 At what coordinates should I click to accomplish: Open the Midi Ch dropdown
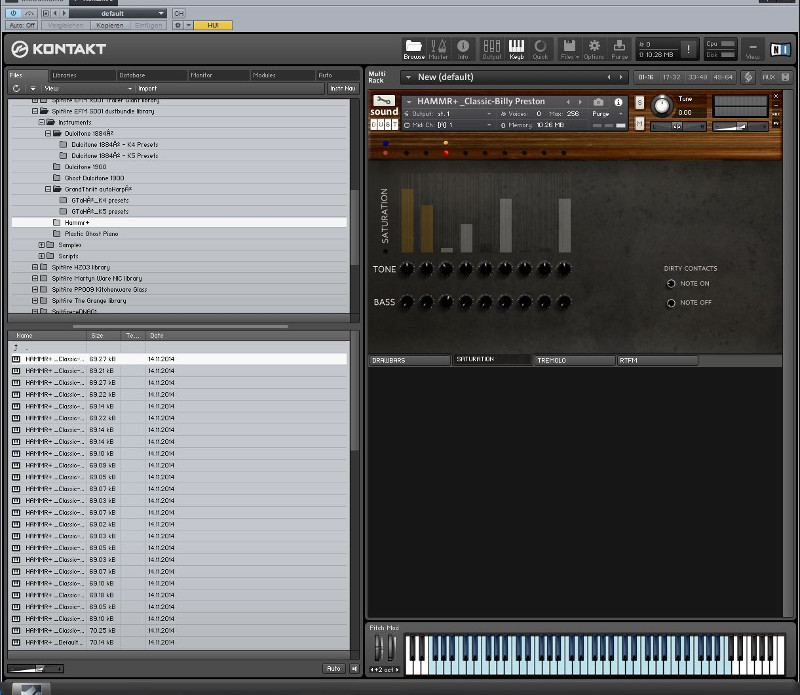(449, 125)
